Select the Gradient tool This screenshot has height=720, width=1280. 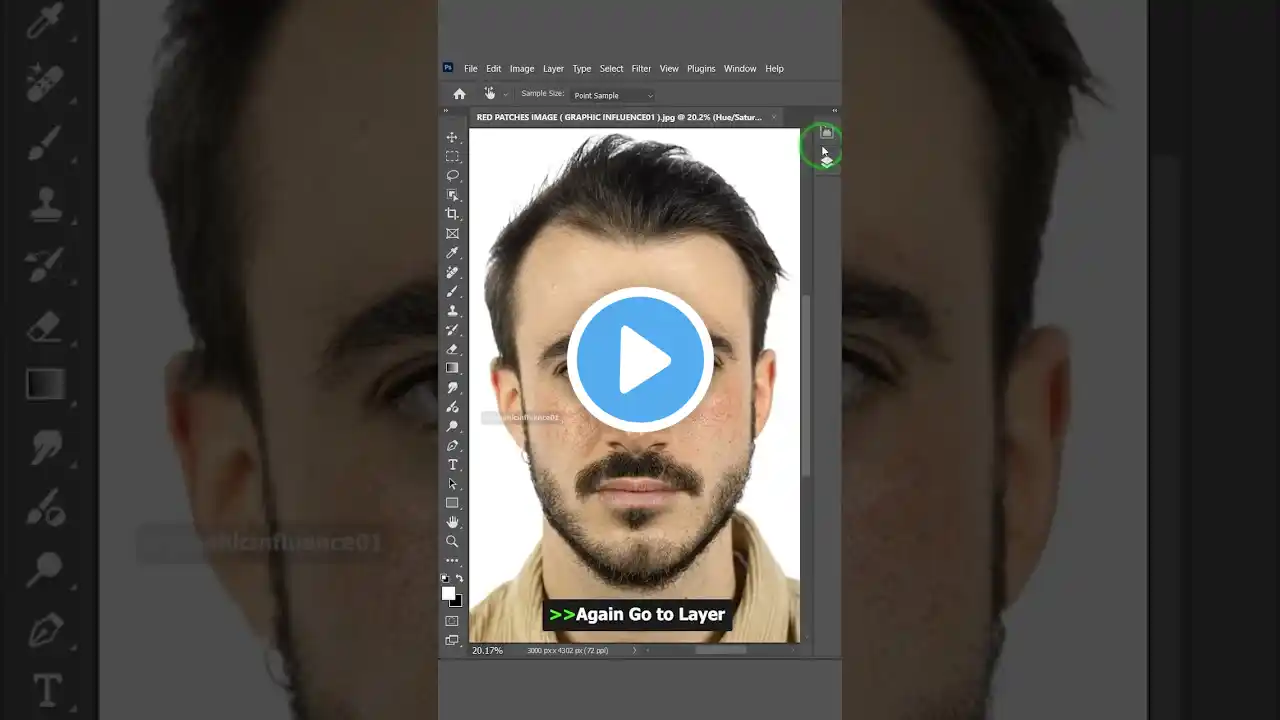point(452,368)
